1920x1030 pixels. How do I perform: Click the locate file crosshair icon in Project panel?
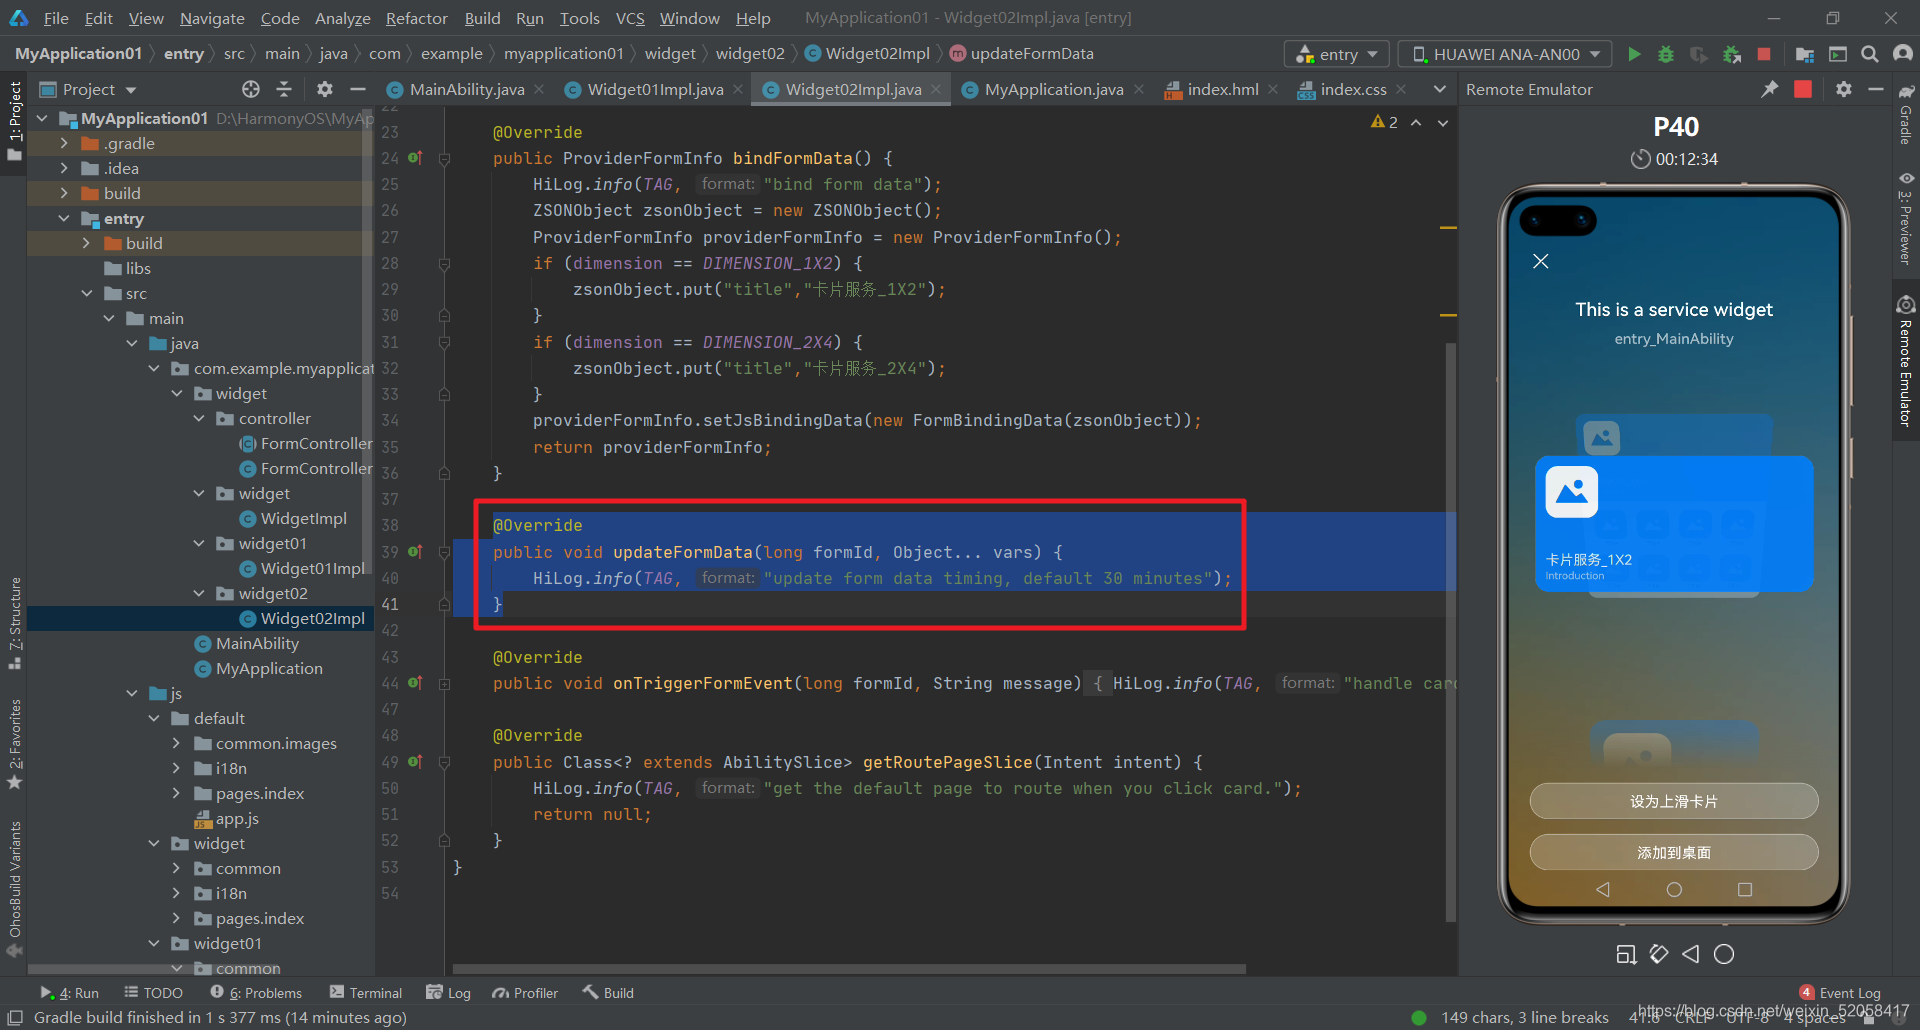pos(251,89)
